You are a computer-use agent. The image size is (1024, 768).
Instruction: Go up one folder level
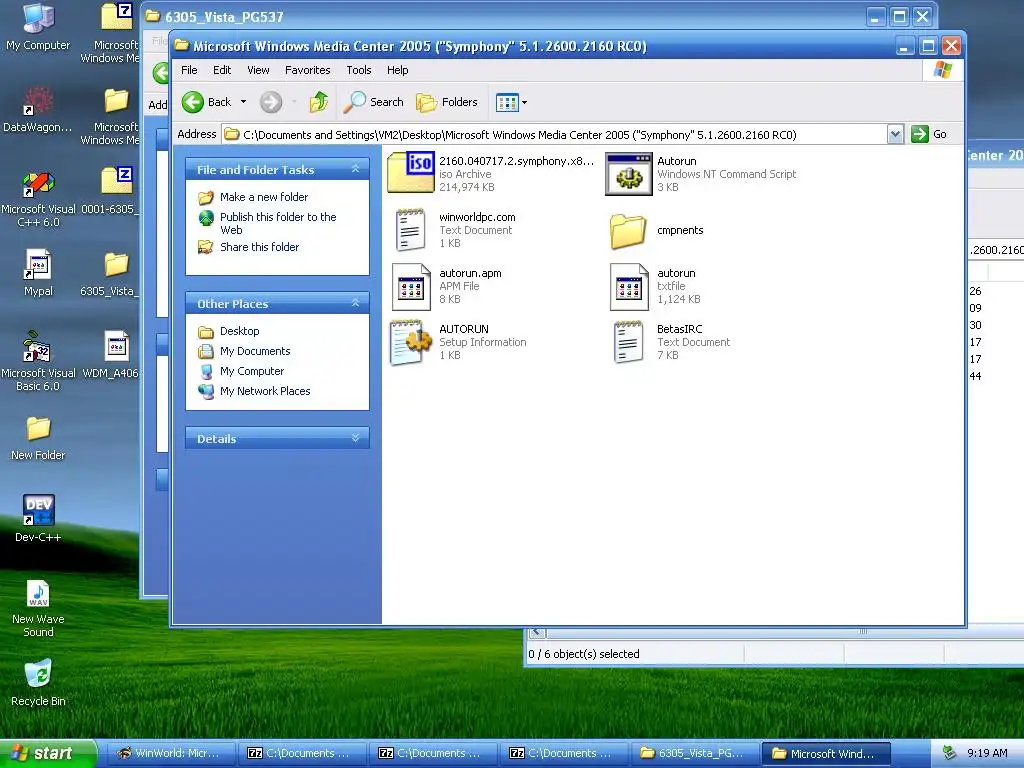tap(319, 102)
